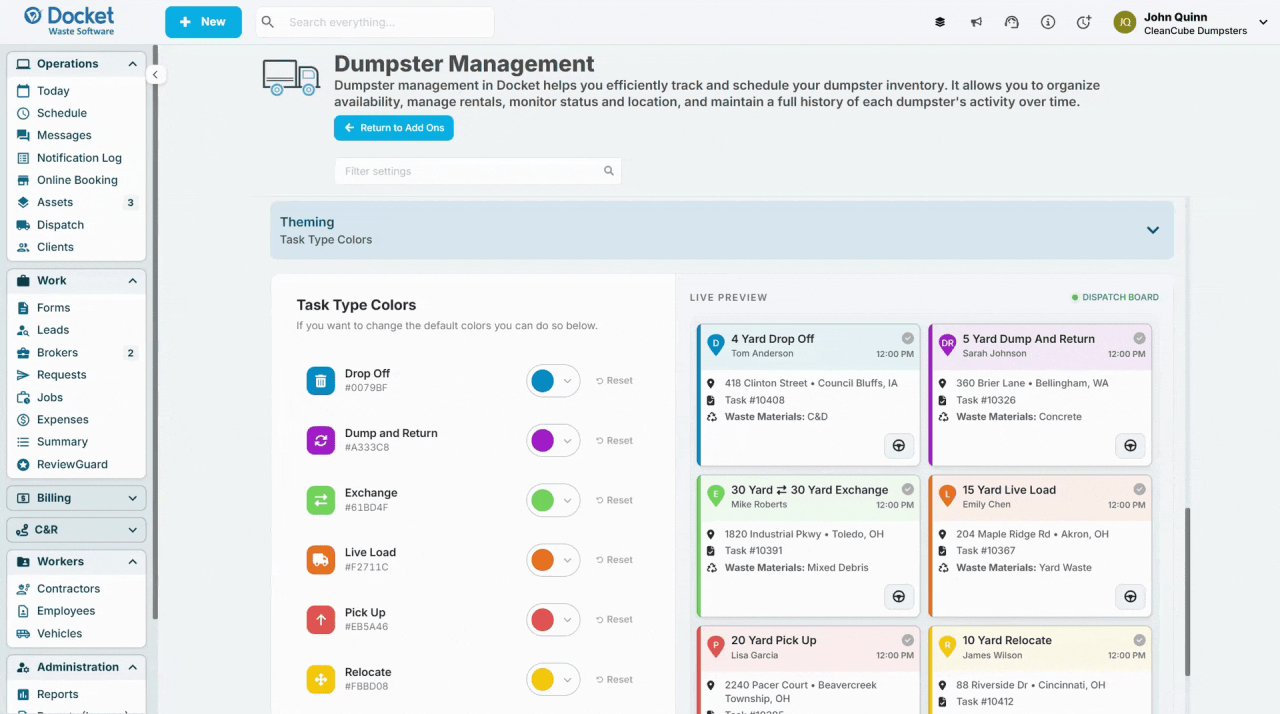The height and width of the screenshot is (714, 1280).
Task: Open announcements megaphone icon
Action: pos(976,22)
